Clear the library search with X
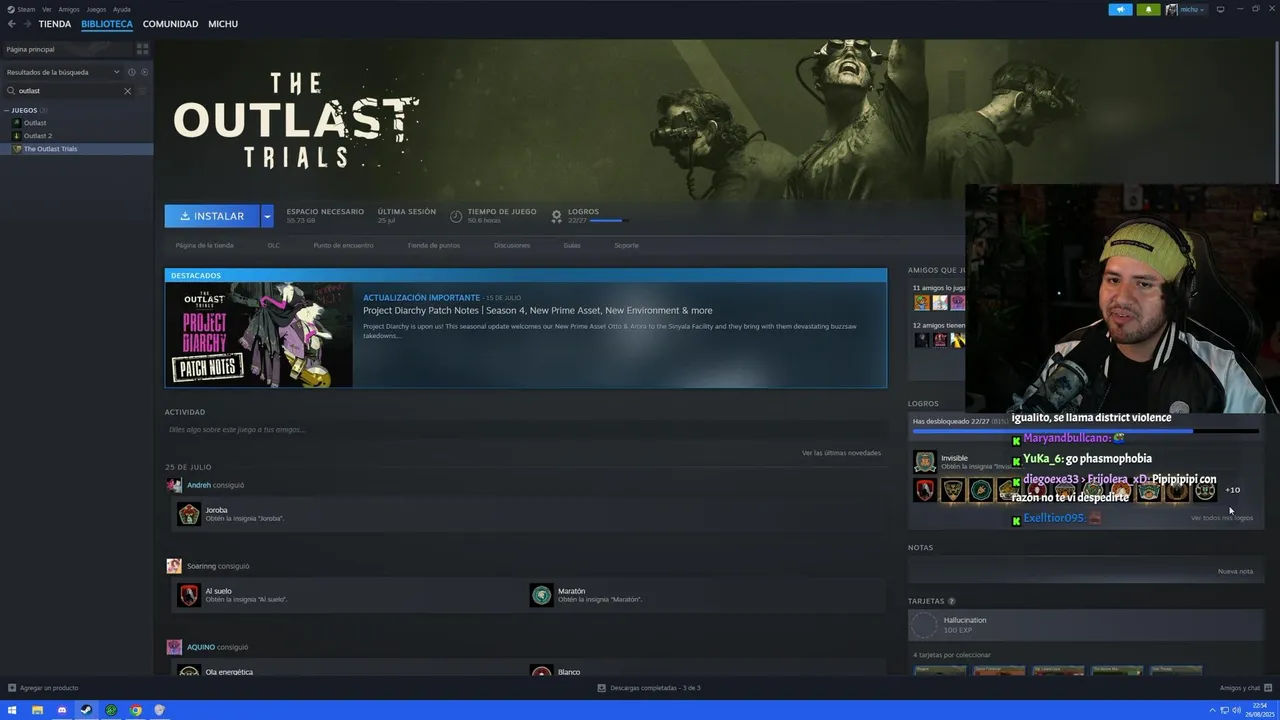Screen dimensions: 1280x720 pos(127,91)
